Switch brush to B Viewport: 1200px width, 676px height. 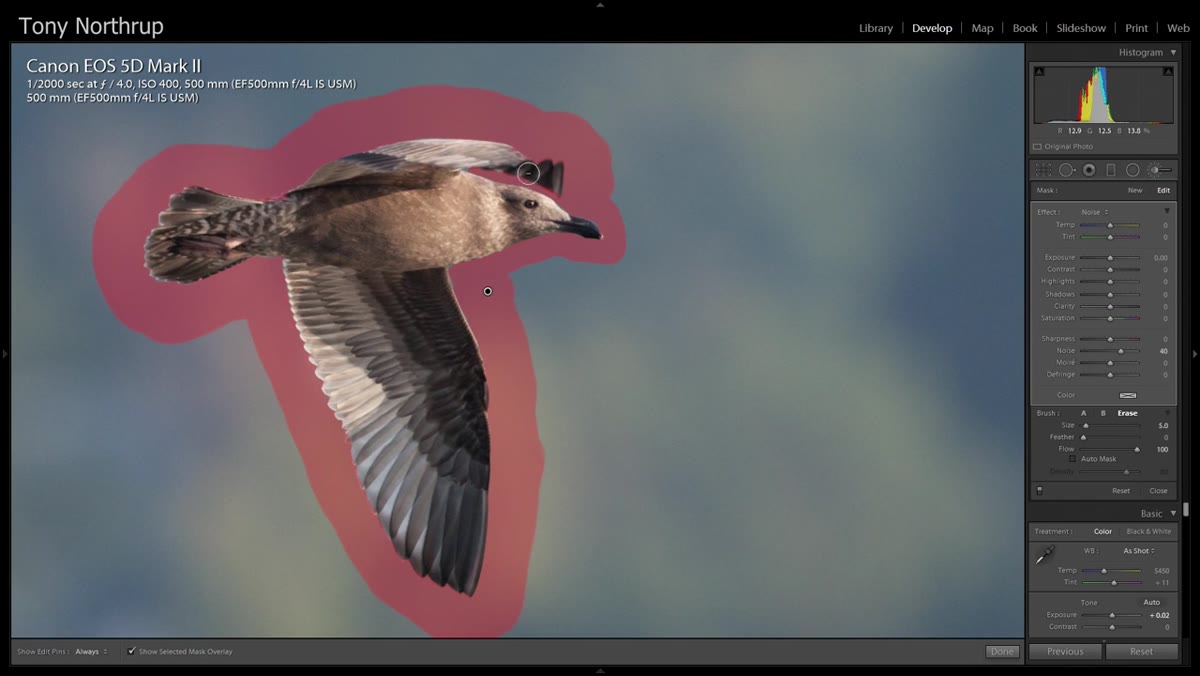tap(1103, 413)
